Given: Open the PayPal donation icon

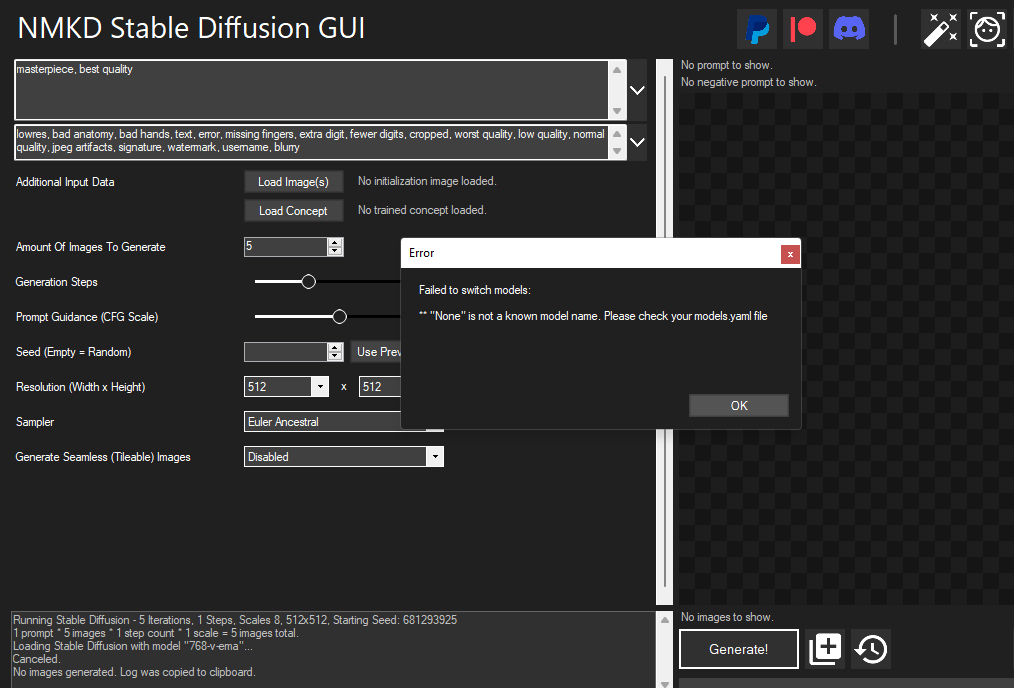Looking at the screenshot, I should (757, 30).
